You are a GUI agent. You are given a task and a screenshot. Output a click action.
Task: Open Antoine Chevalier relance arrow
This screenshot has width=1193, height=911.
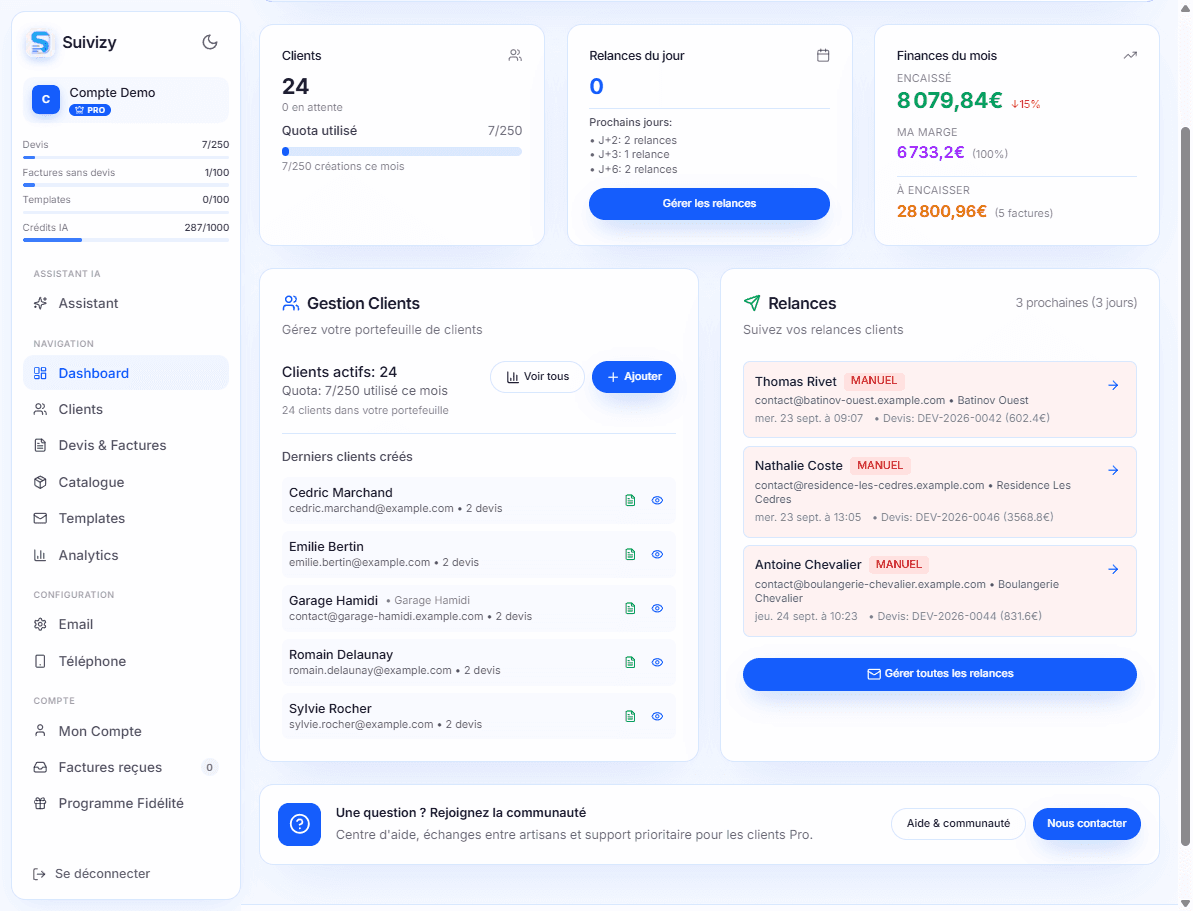pos(1113,569)
